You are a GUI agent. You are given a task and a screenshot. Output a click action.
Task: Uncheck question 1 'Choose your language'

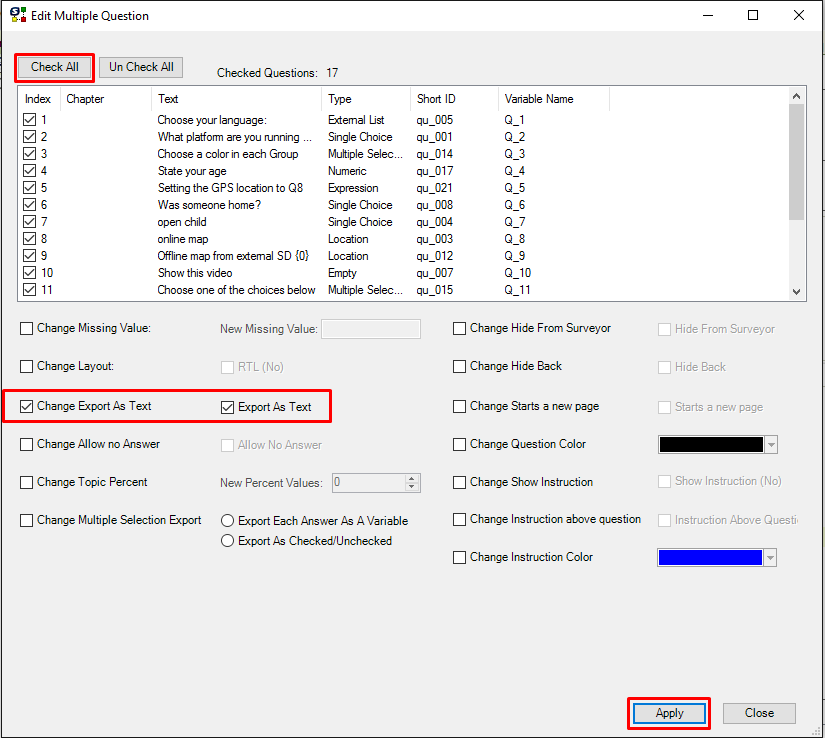[x=29, y=120]
